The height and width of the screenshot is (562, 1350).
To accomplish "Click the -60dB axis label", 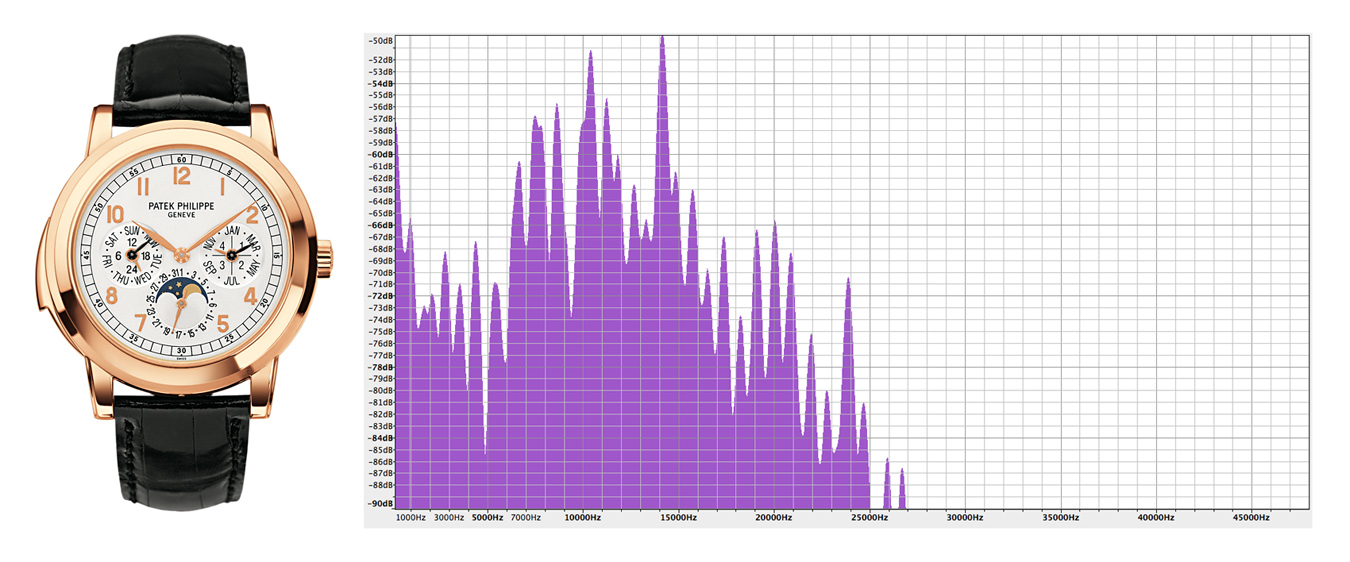I will [381, 154].
